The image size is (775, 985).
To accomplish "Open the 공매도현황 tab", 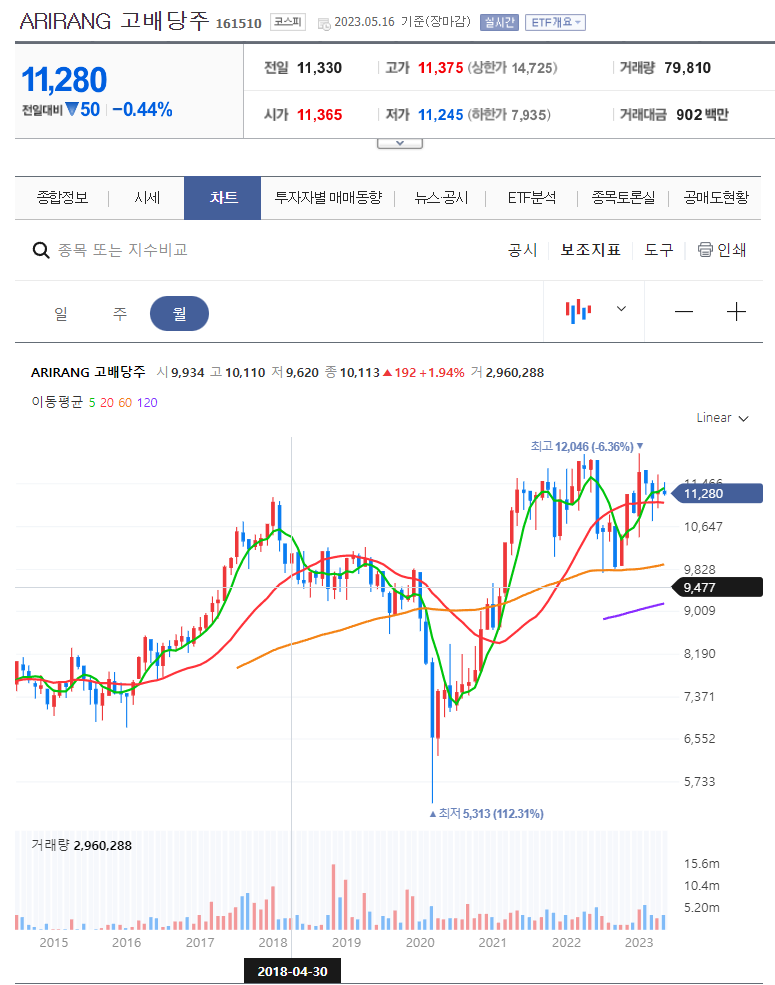I will point(716,198).
